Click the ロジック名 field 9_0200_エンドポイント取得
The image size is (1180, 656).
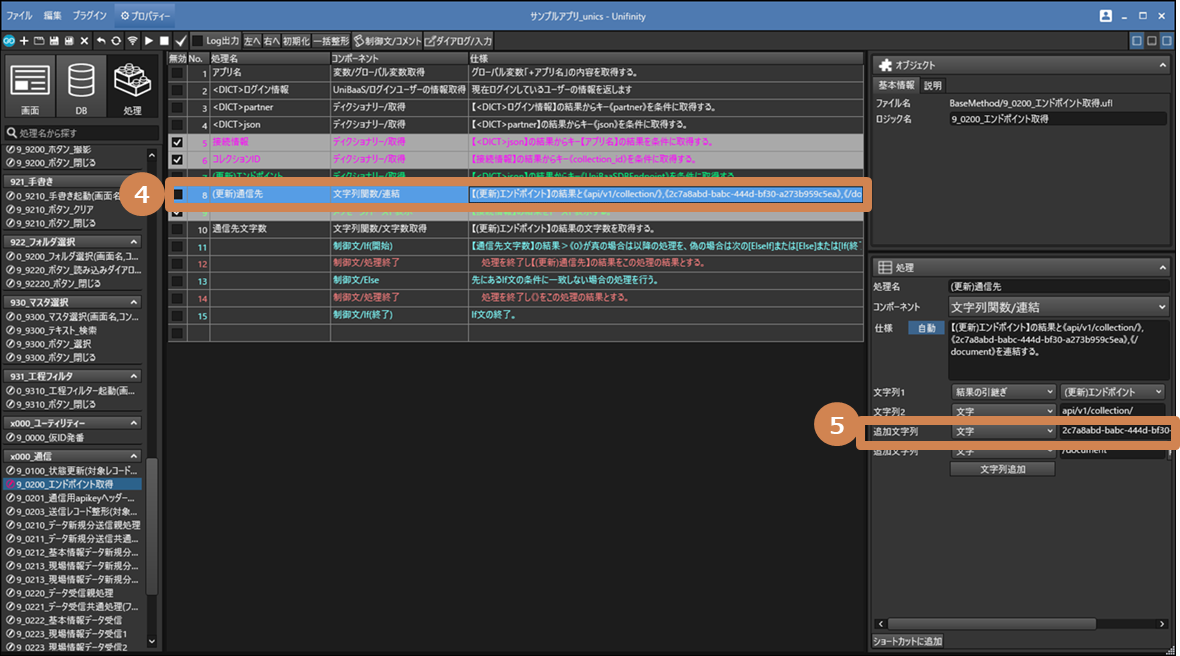(x=1057, y=119)
